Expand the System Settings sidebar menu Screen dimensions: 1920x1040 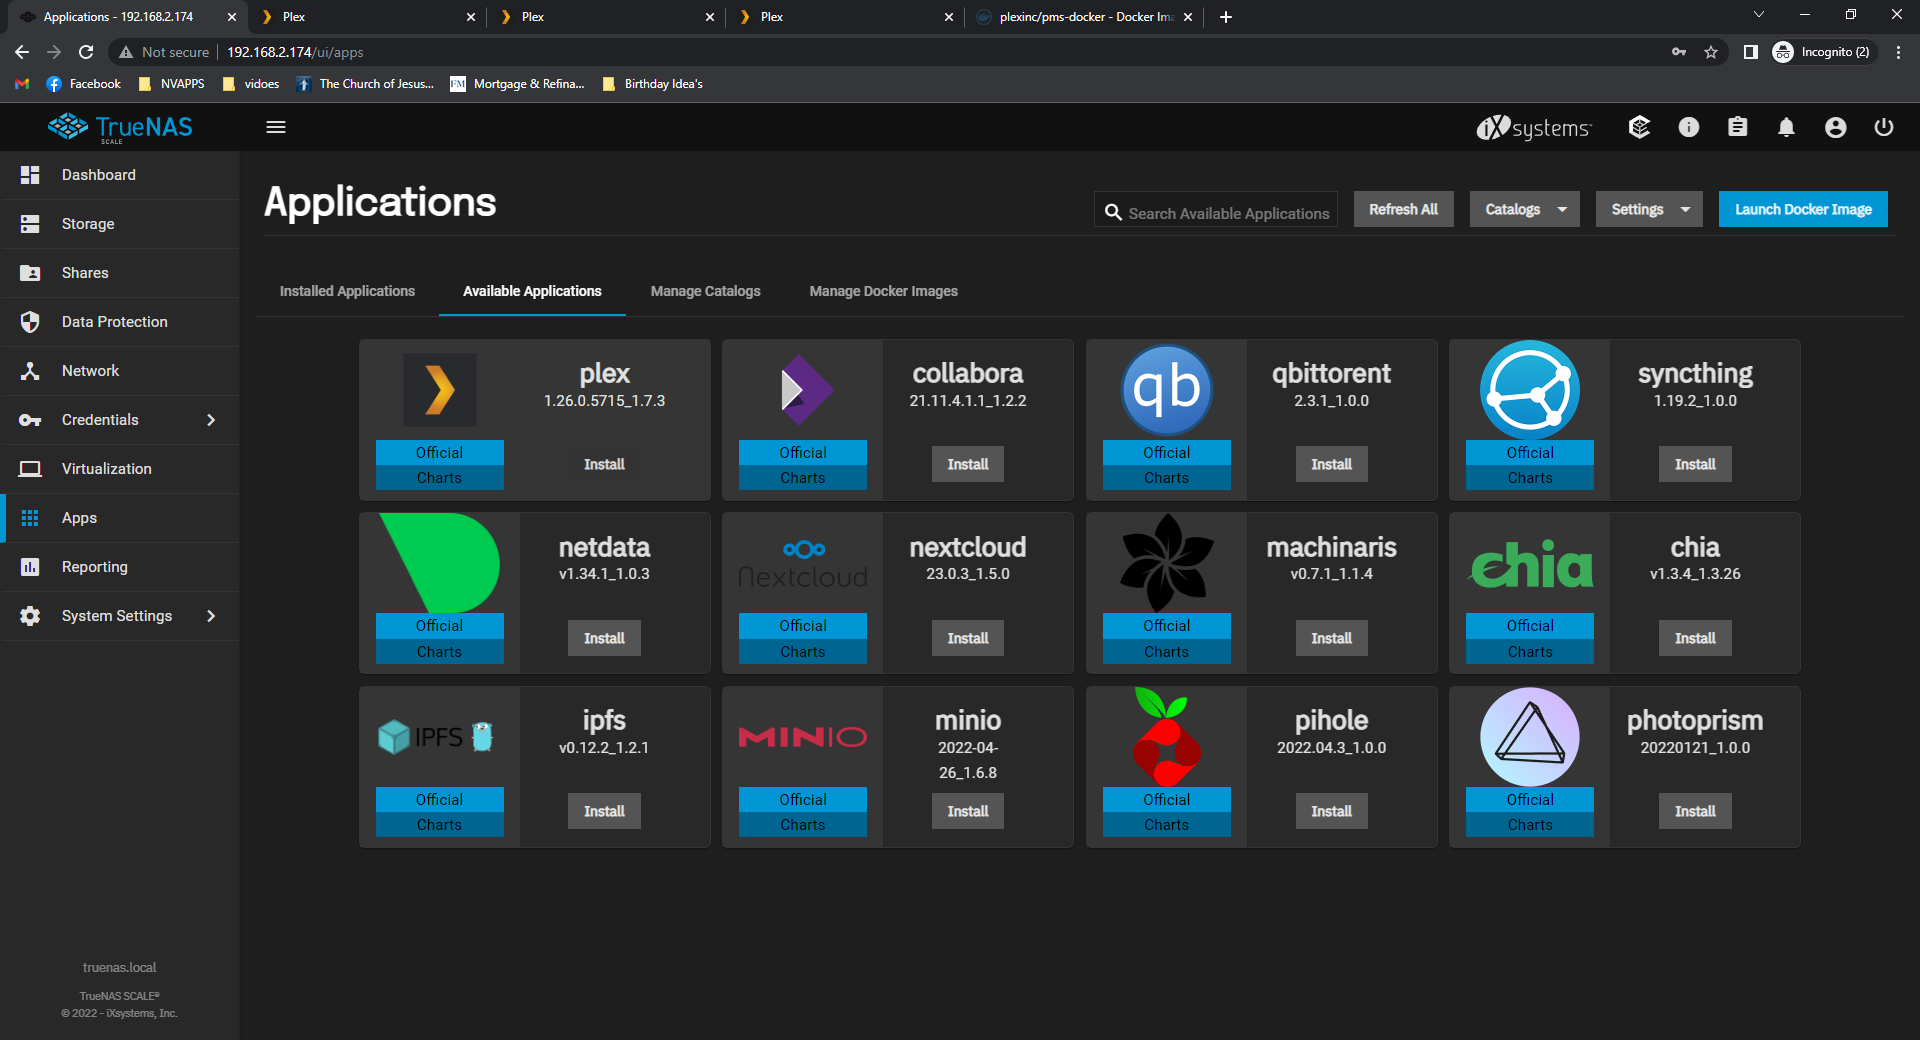[x=120, y=616]
